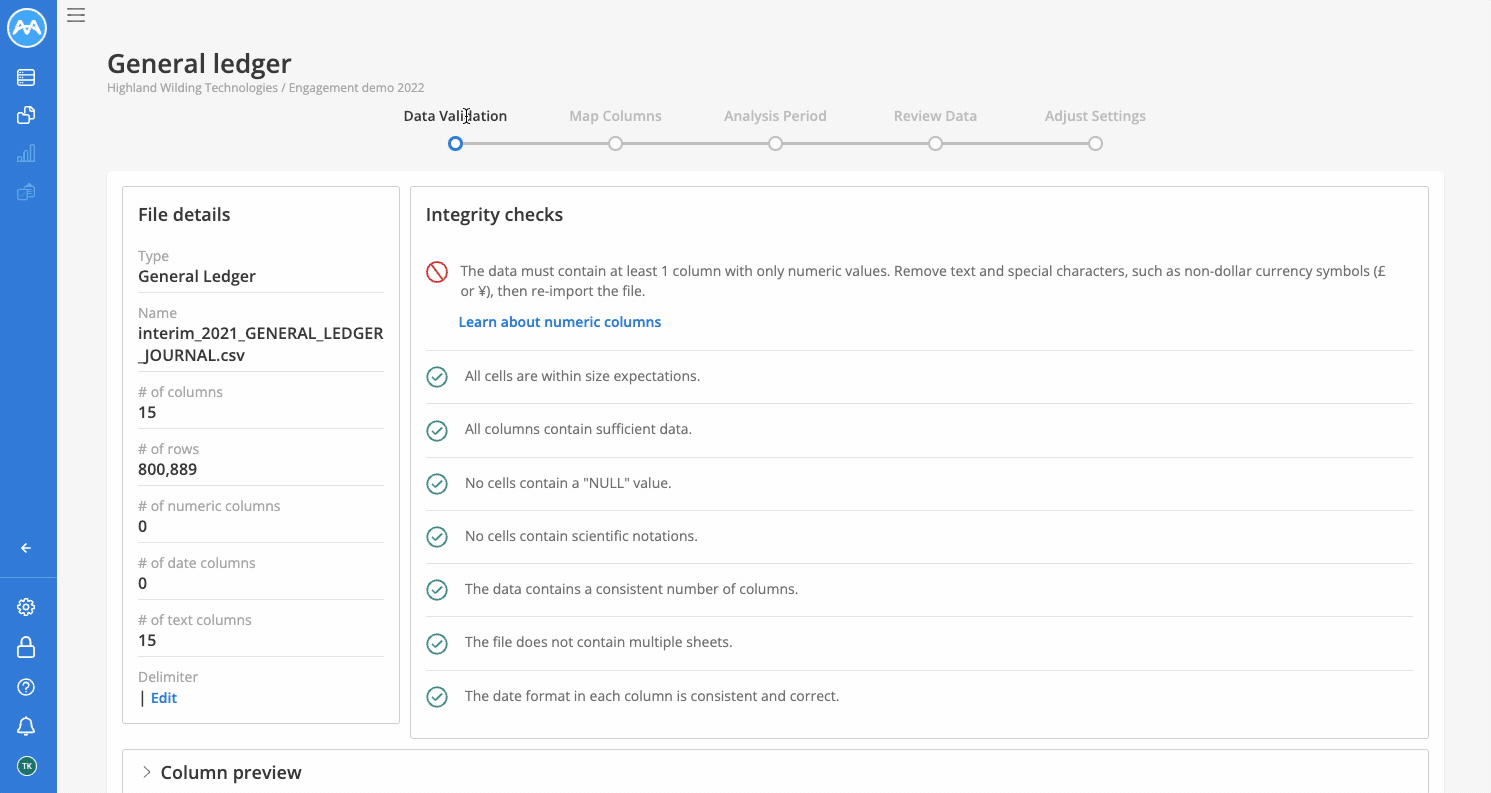
Task: Click 'All cells are within size expectations.'
Action: coord(582,376)
